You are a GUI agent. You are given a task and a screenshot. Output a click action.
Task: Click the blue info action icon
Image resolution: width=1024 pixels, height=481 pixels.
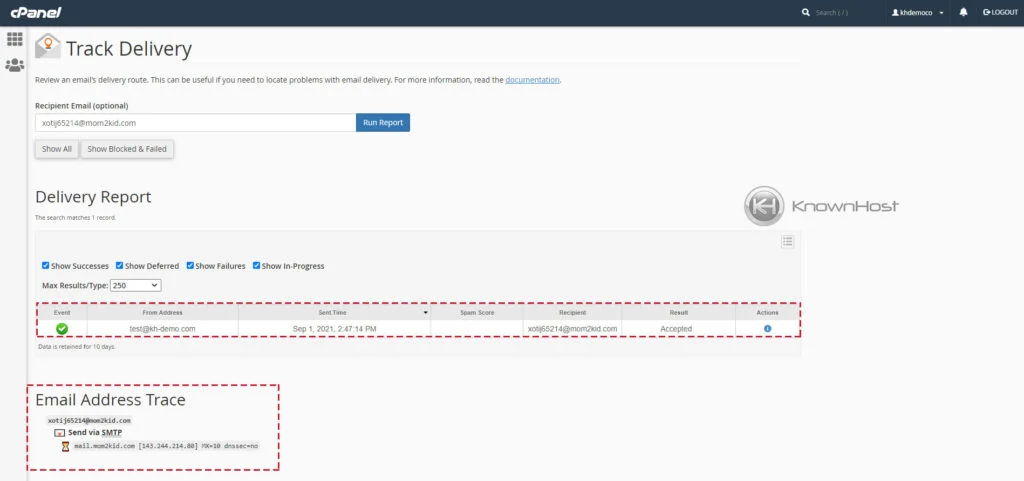(767, 329)
